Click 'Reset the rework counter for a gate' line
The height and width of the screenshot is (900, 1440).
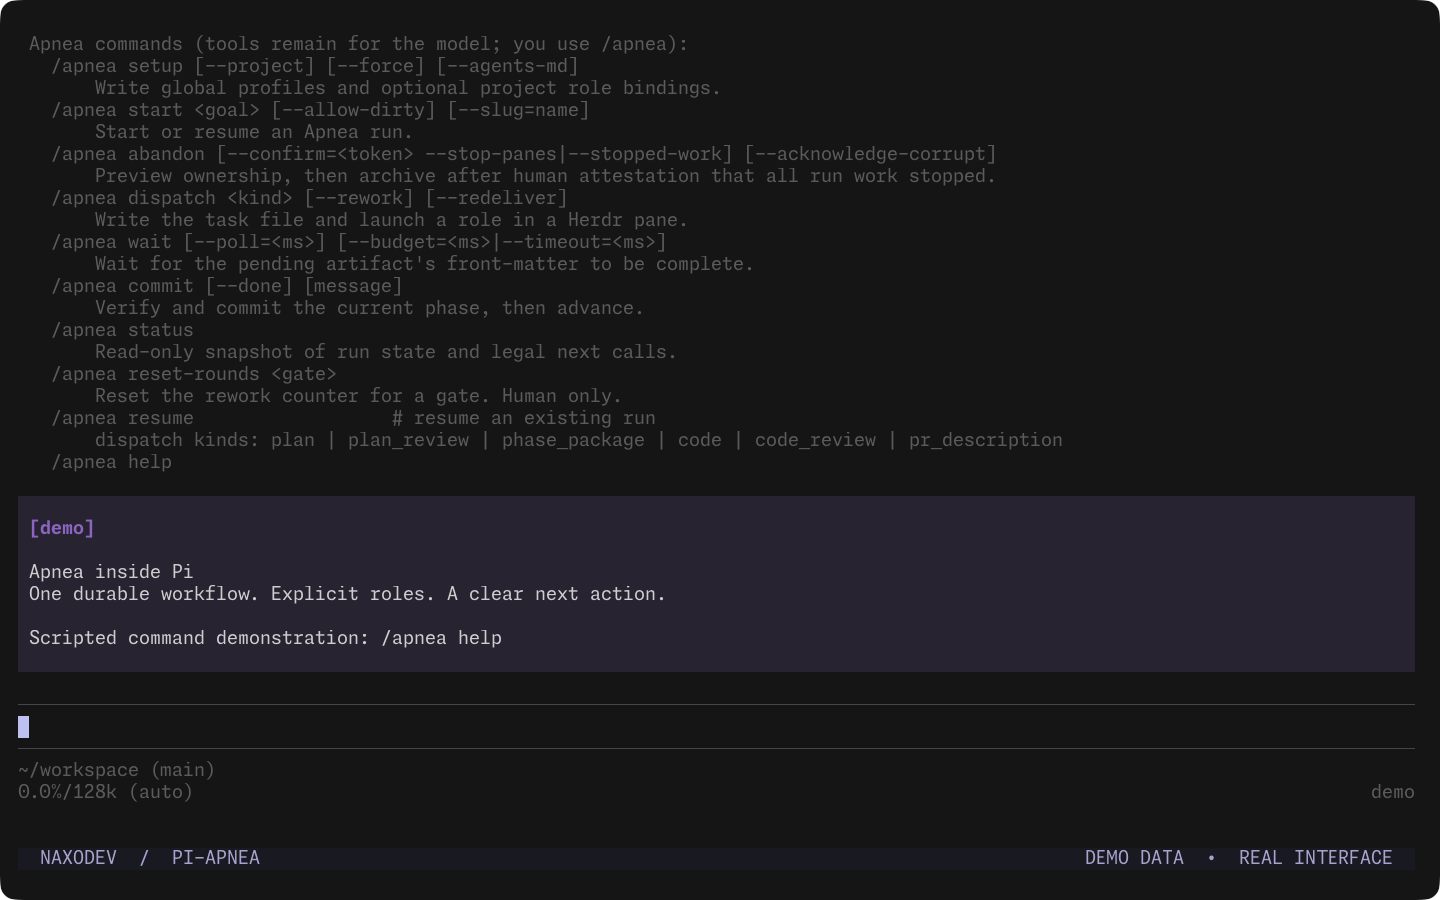(x=358, y=396)
